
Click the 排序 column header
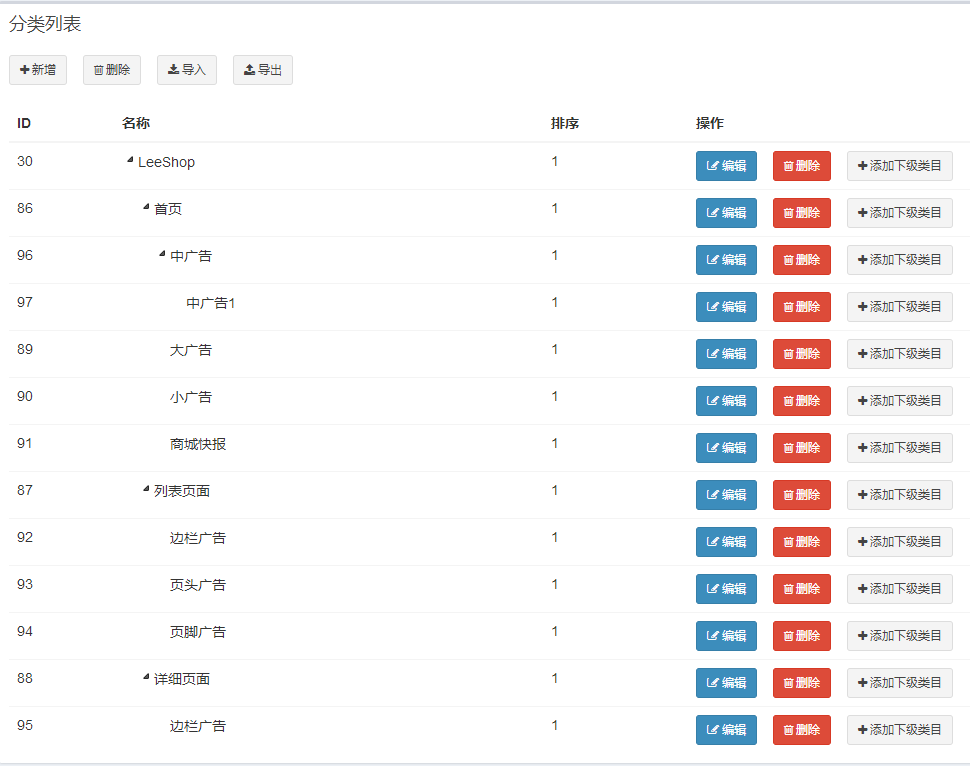point(565,123)
